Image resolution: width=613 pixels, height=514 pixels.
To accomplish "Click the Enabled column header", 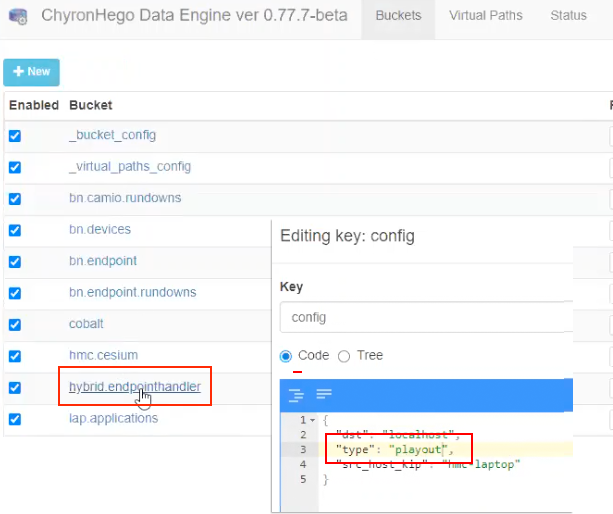I will coord(34,105).
